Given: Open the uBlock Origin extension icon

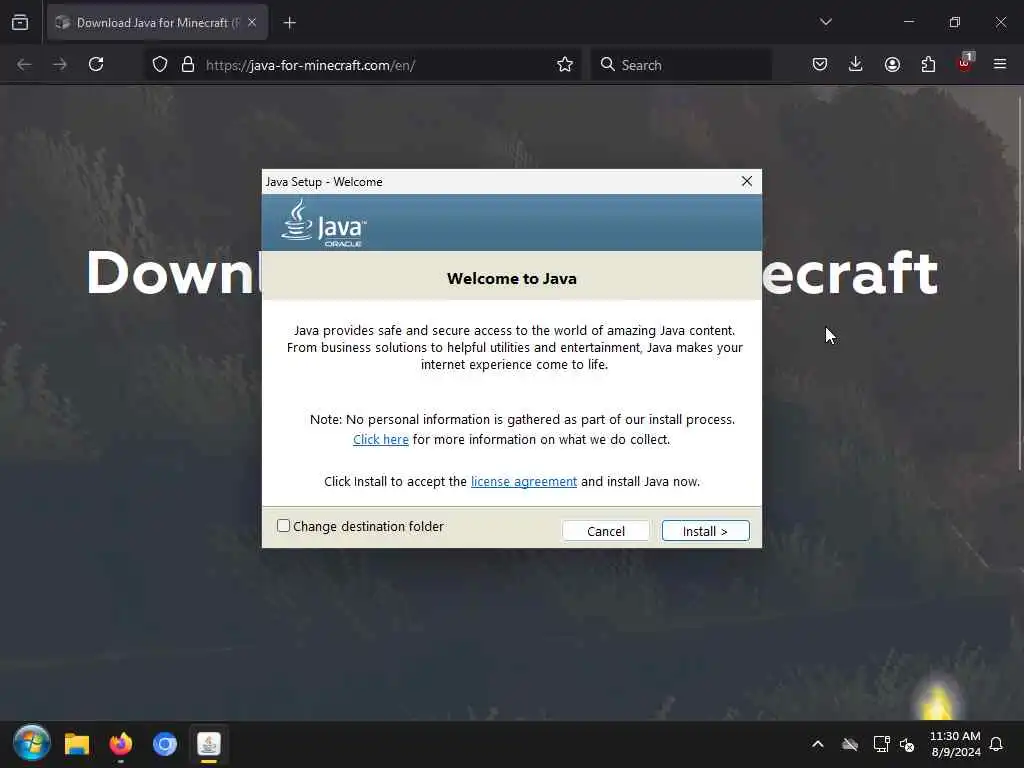Looking at the screenshot, I should tap(964, 63).
